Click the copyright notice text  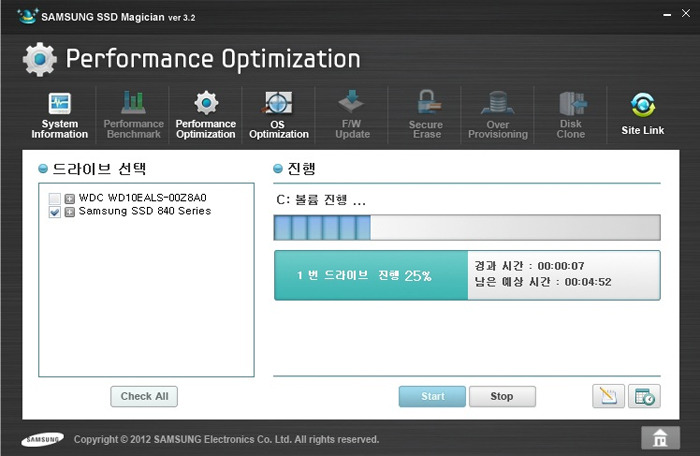(x=226, y=439)
